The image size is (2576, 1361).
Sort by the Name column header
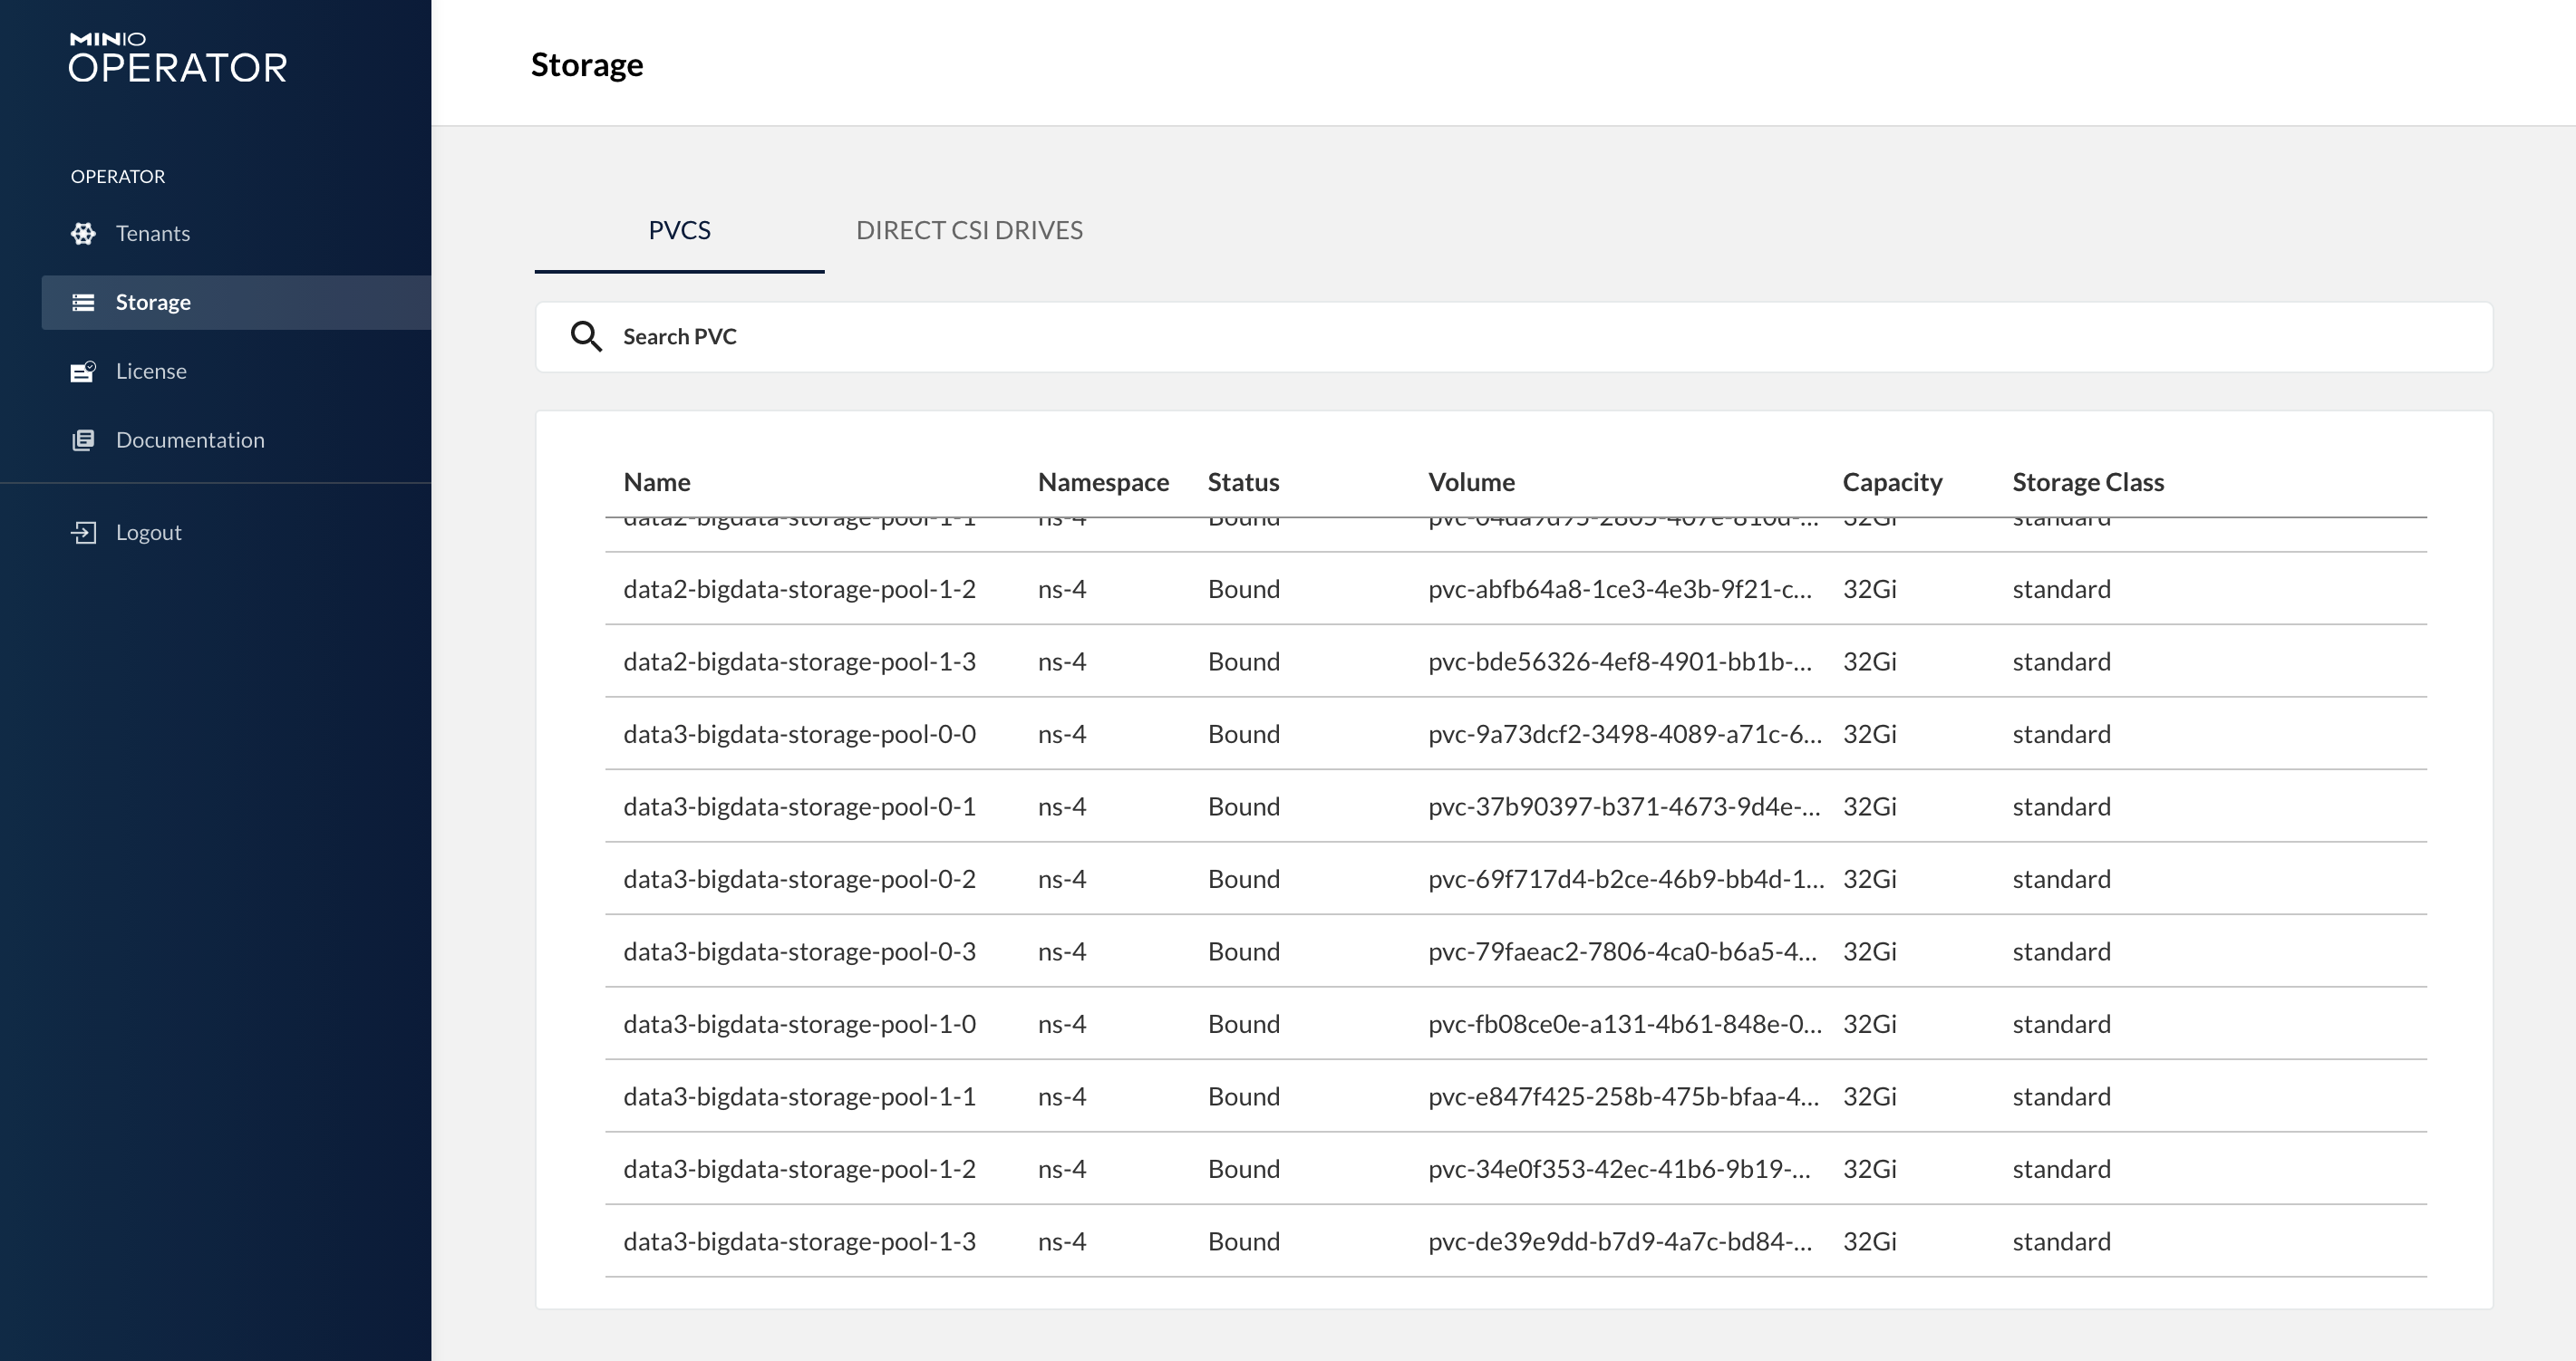pyautogui.click(x=657, y=482)
